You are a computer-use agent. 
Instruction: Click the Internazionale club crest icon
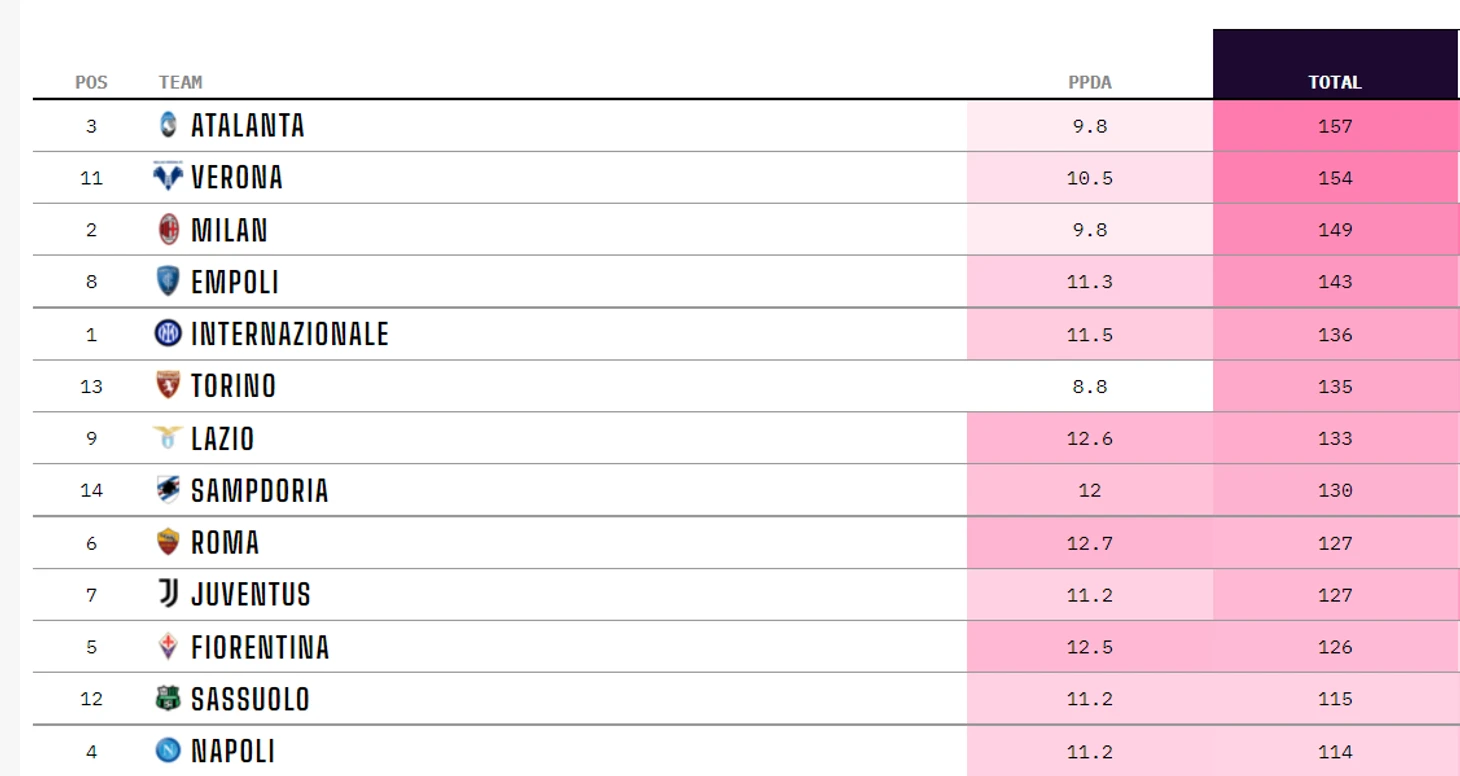pyautogui.click(x=168, y=334)
